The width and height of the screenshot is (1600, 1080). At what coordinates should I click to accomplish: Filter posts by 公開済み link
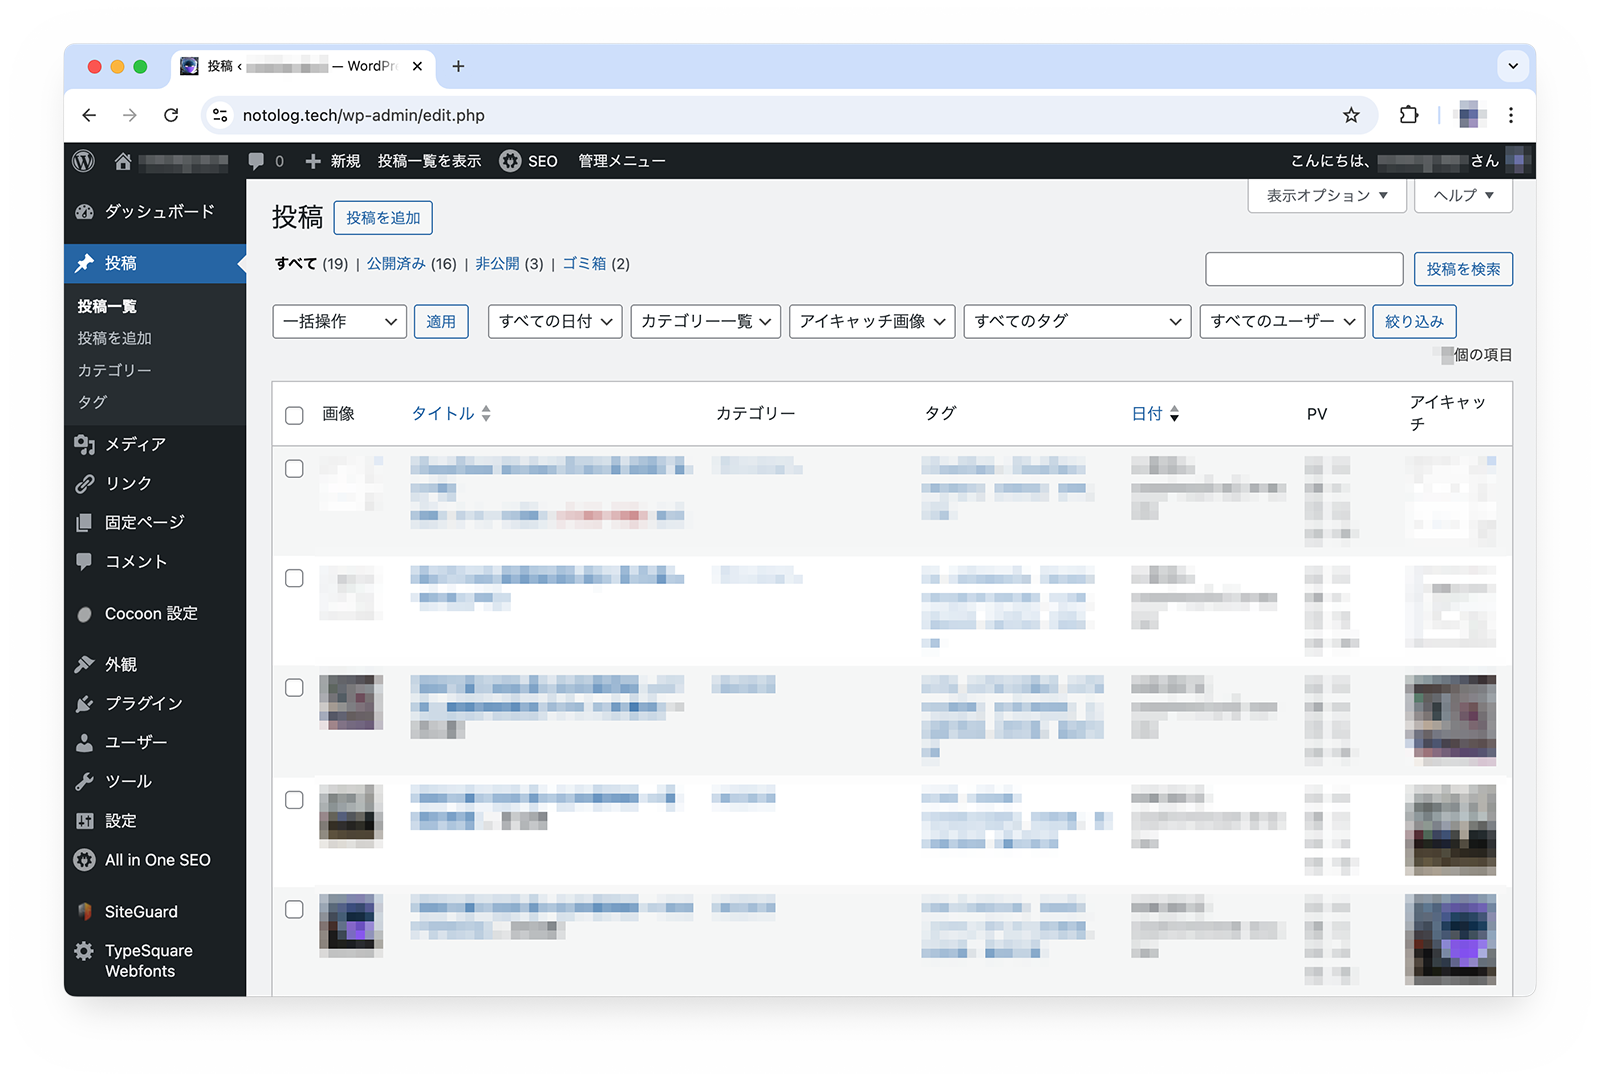click(396, 264)
